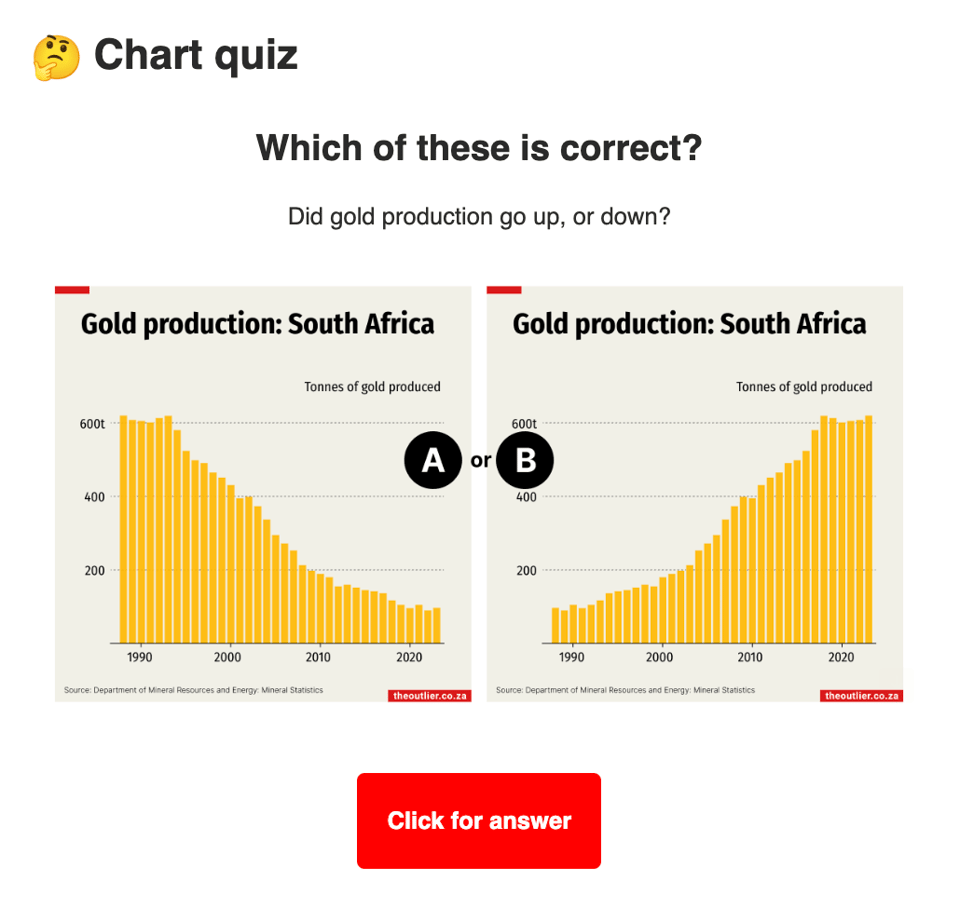Screen dimensions: 960x922
Task: Click the Chart quiz heading
Action: 196,55
